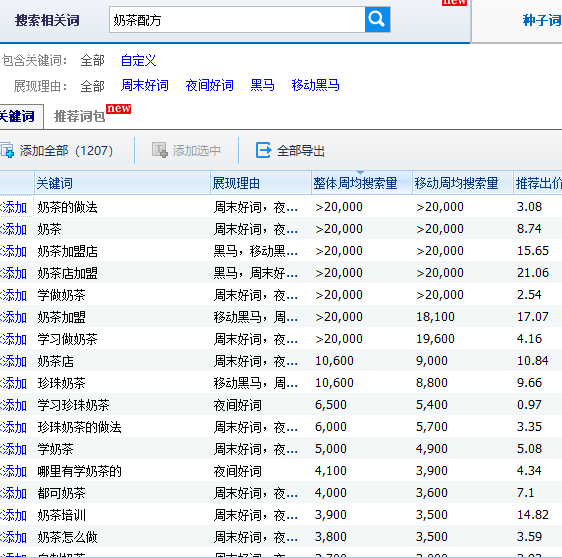Image resolution: width=562 pixels, height=558 pixels.
Task: Add the keyword 珍珠奶茶
Action: [14, 383]
